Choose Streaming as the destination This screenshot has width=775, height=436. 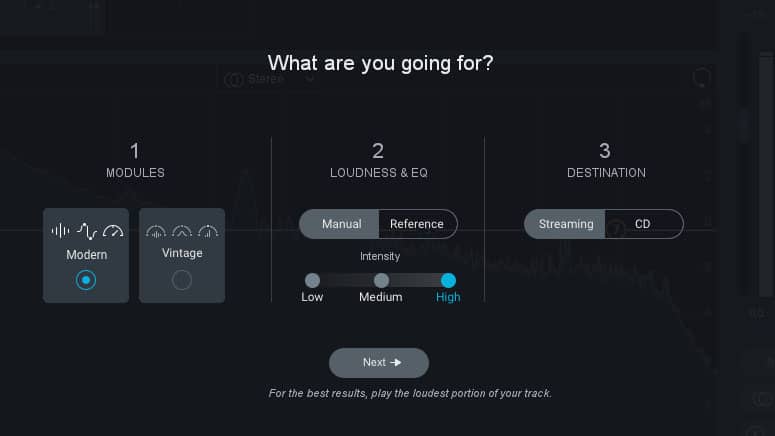pos(566,224)
